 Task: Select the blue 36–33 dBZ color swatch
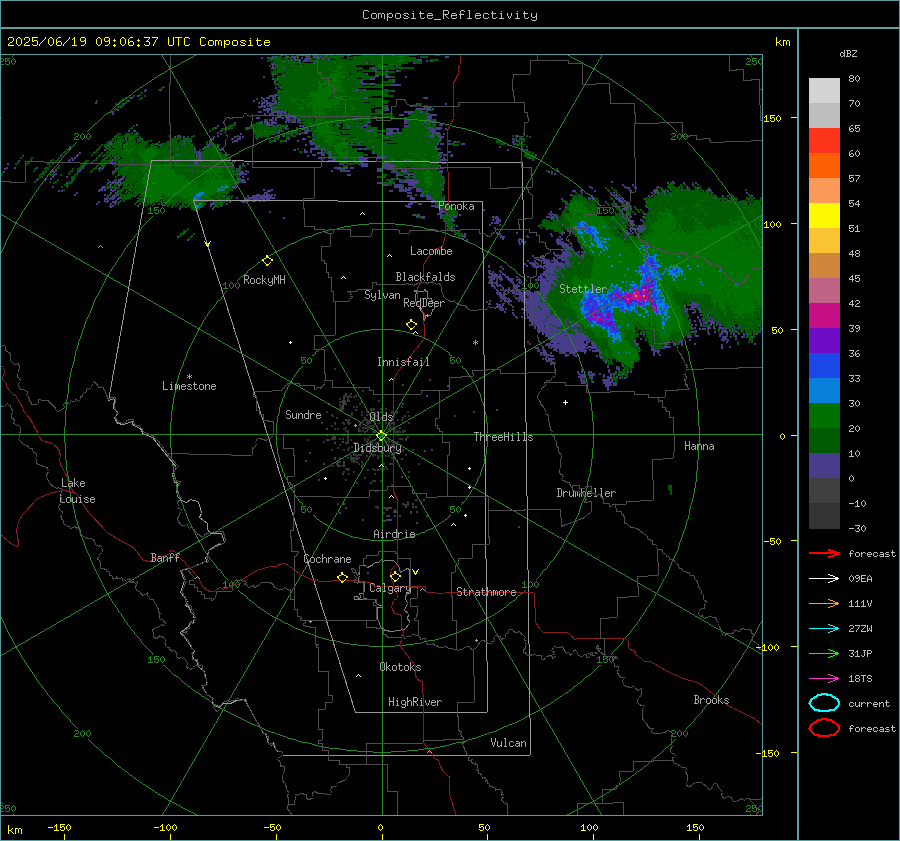[x=824, y=366]
